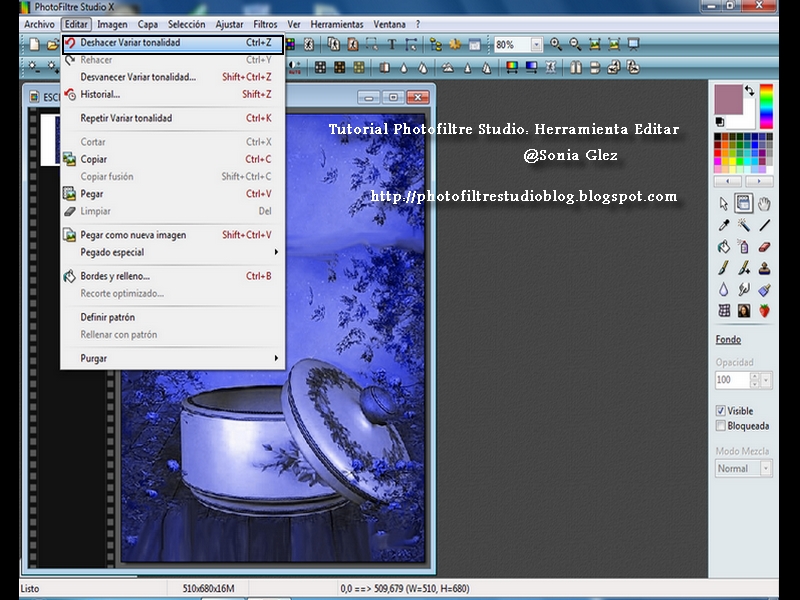Select the Mona Lisa art tool
The height and width of the screenshot is (600, 800).
[x=744, y=310]
